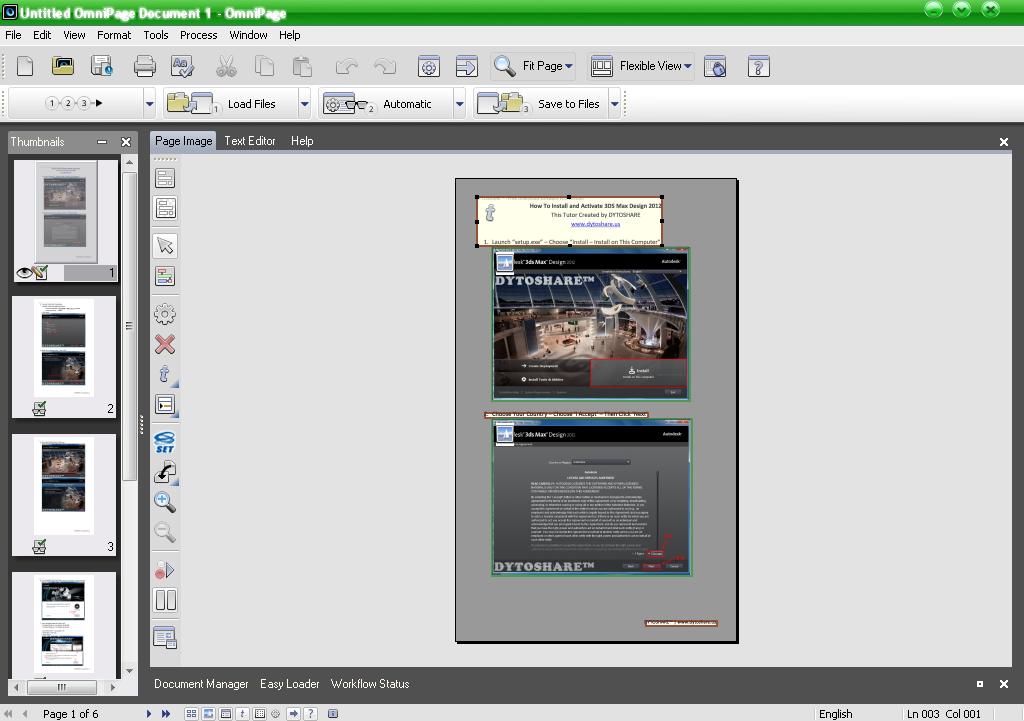Viewport: 1024px width, 721px height.
Task: Minimize the Thumbnails panel
Action: pyautogui.click(x=102, y=142)
